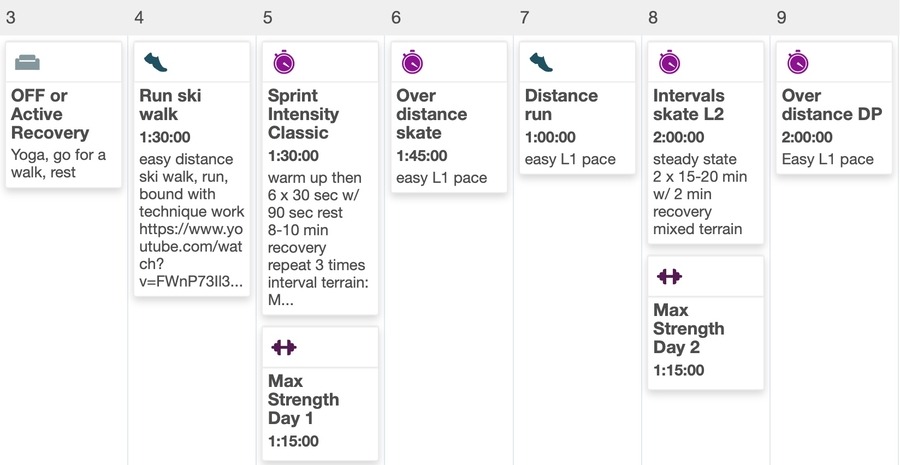Click the bed icon on OFF day
This screenshot has width=900, height=465.
pos(28,63)
